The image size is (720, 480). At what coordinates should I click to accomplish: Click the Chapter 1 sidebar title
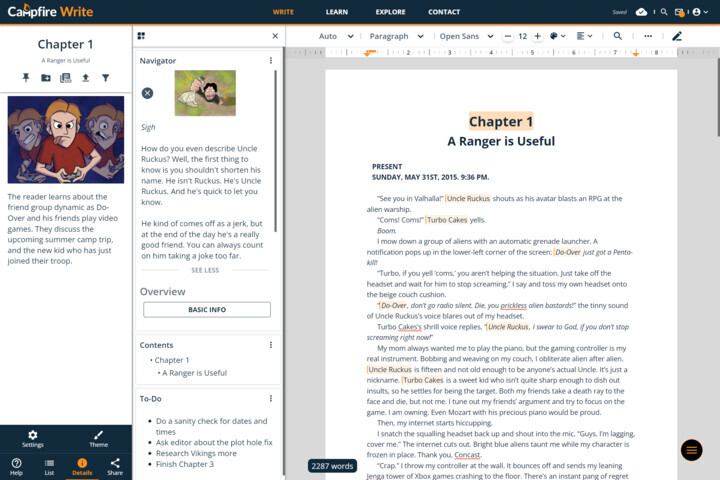(65, 44)
